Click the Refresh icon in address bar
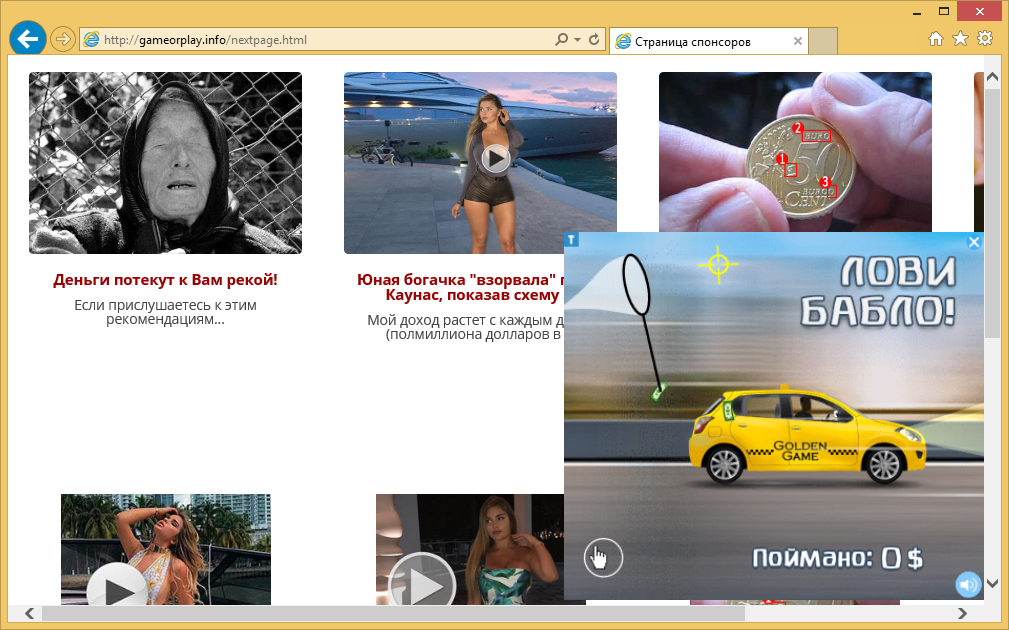Image resolution: width=1009 pixels, height=630 pixels. pos(594,40)
